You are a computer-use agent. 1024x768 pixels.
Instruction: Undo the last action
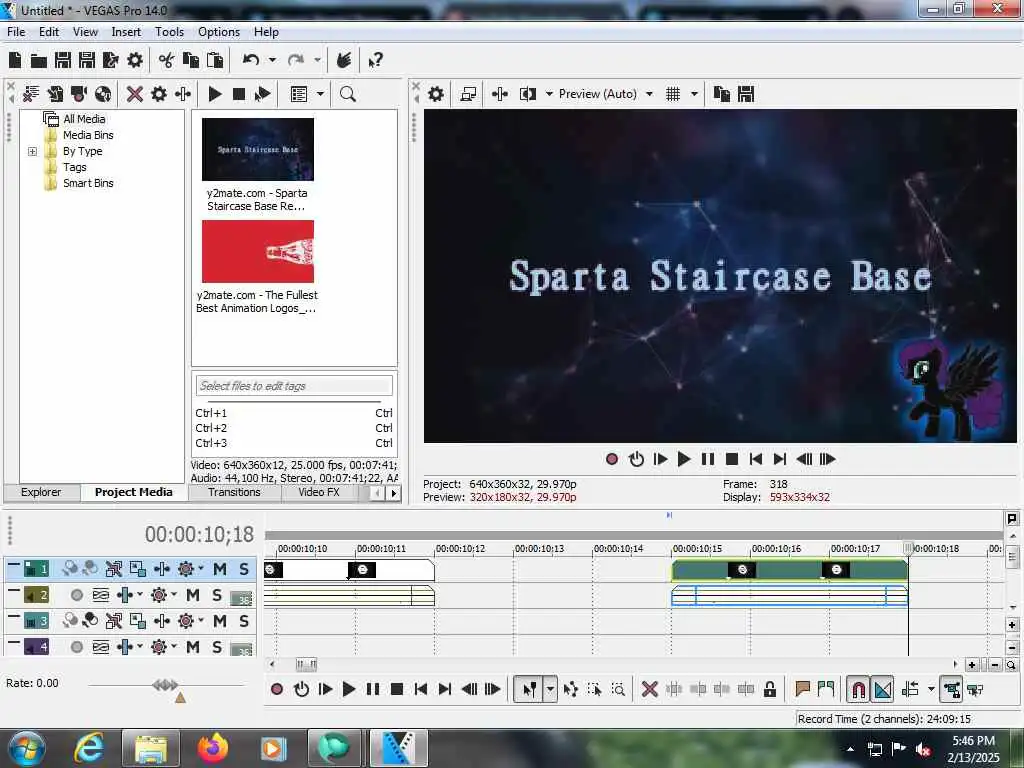pos(251,60)
